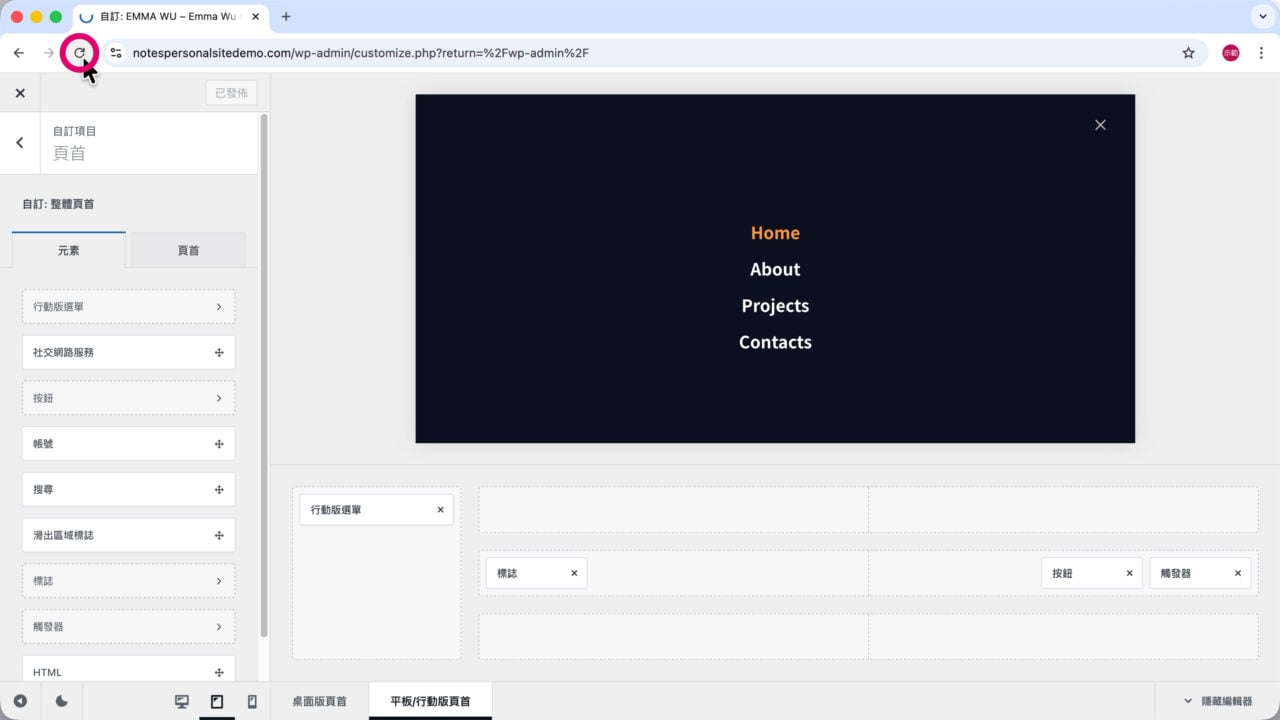Select move handle on 帳號 element
The width and height of the screenshot is (1280, 720).
pos(219,444)
